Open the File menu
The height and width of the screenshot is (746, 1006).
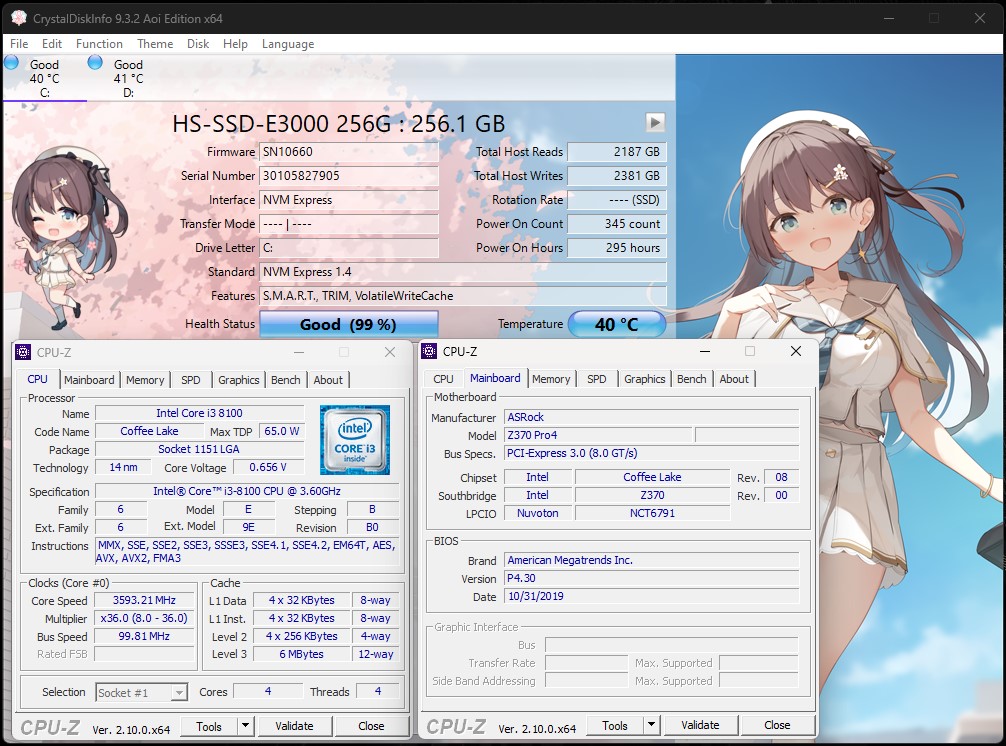(19, 44)
